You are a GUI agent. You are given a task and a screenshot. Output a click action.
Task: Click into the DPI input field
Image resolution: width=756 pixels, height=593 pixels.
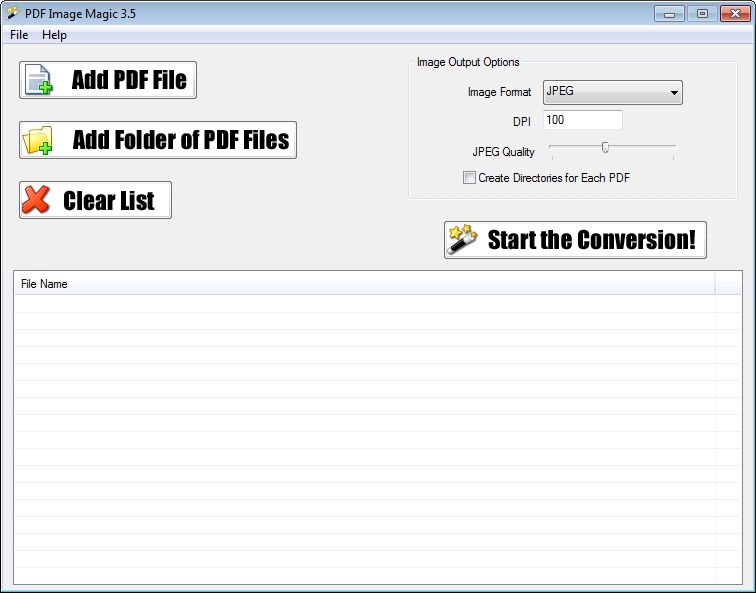tap(582, 120)
